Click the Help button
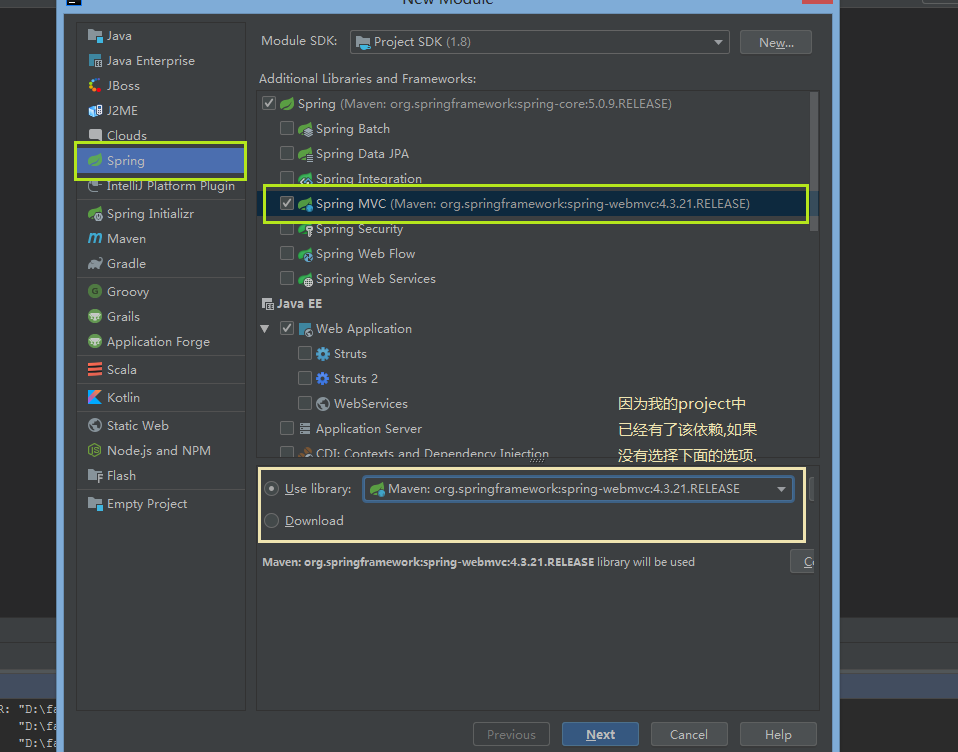The image size is (958, 752). pos(778,734)
